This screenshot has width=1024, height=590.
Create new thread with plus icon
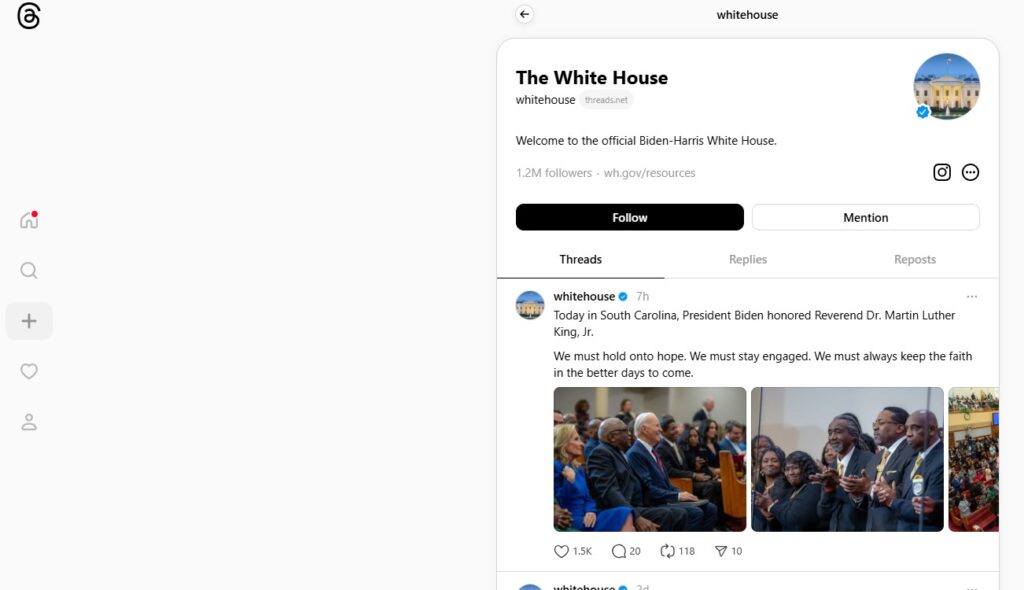[x=29, y=321]
